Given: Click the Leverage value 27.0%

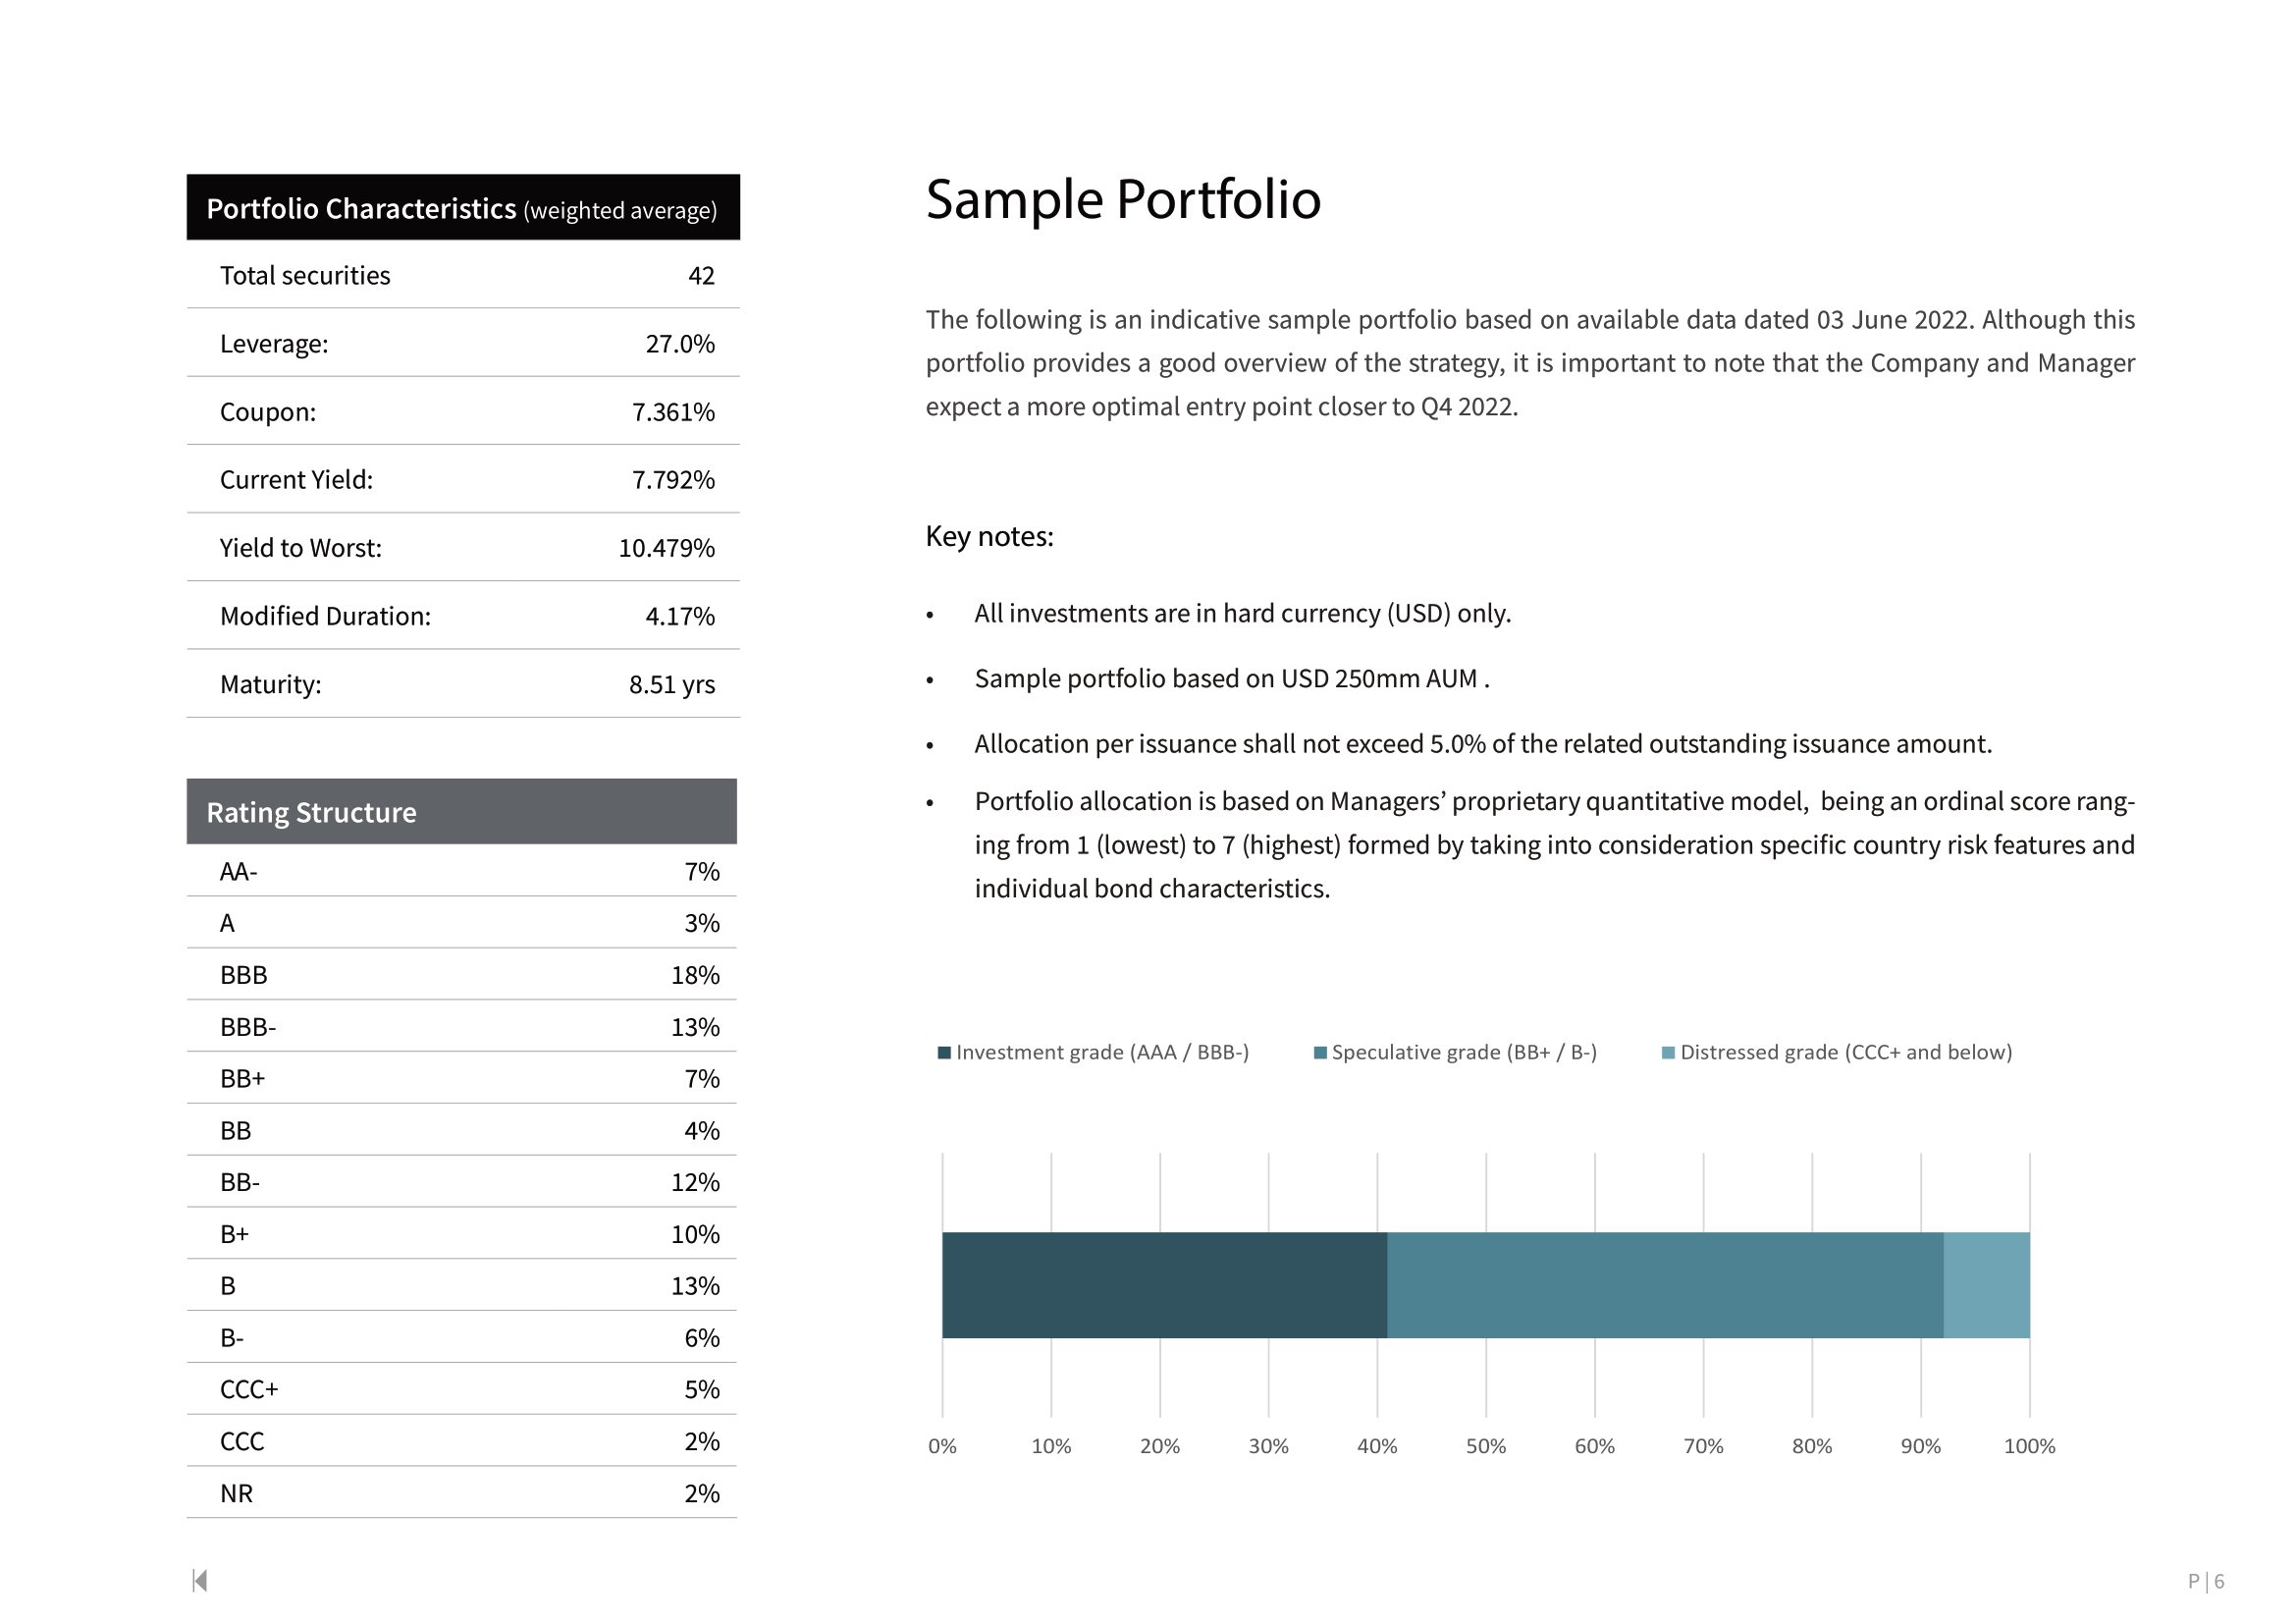Looking at the screenshot, I should click(x=680, y=344).
